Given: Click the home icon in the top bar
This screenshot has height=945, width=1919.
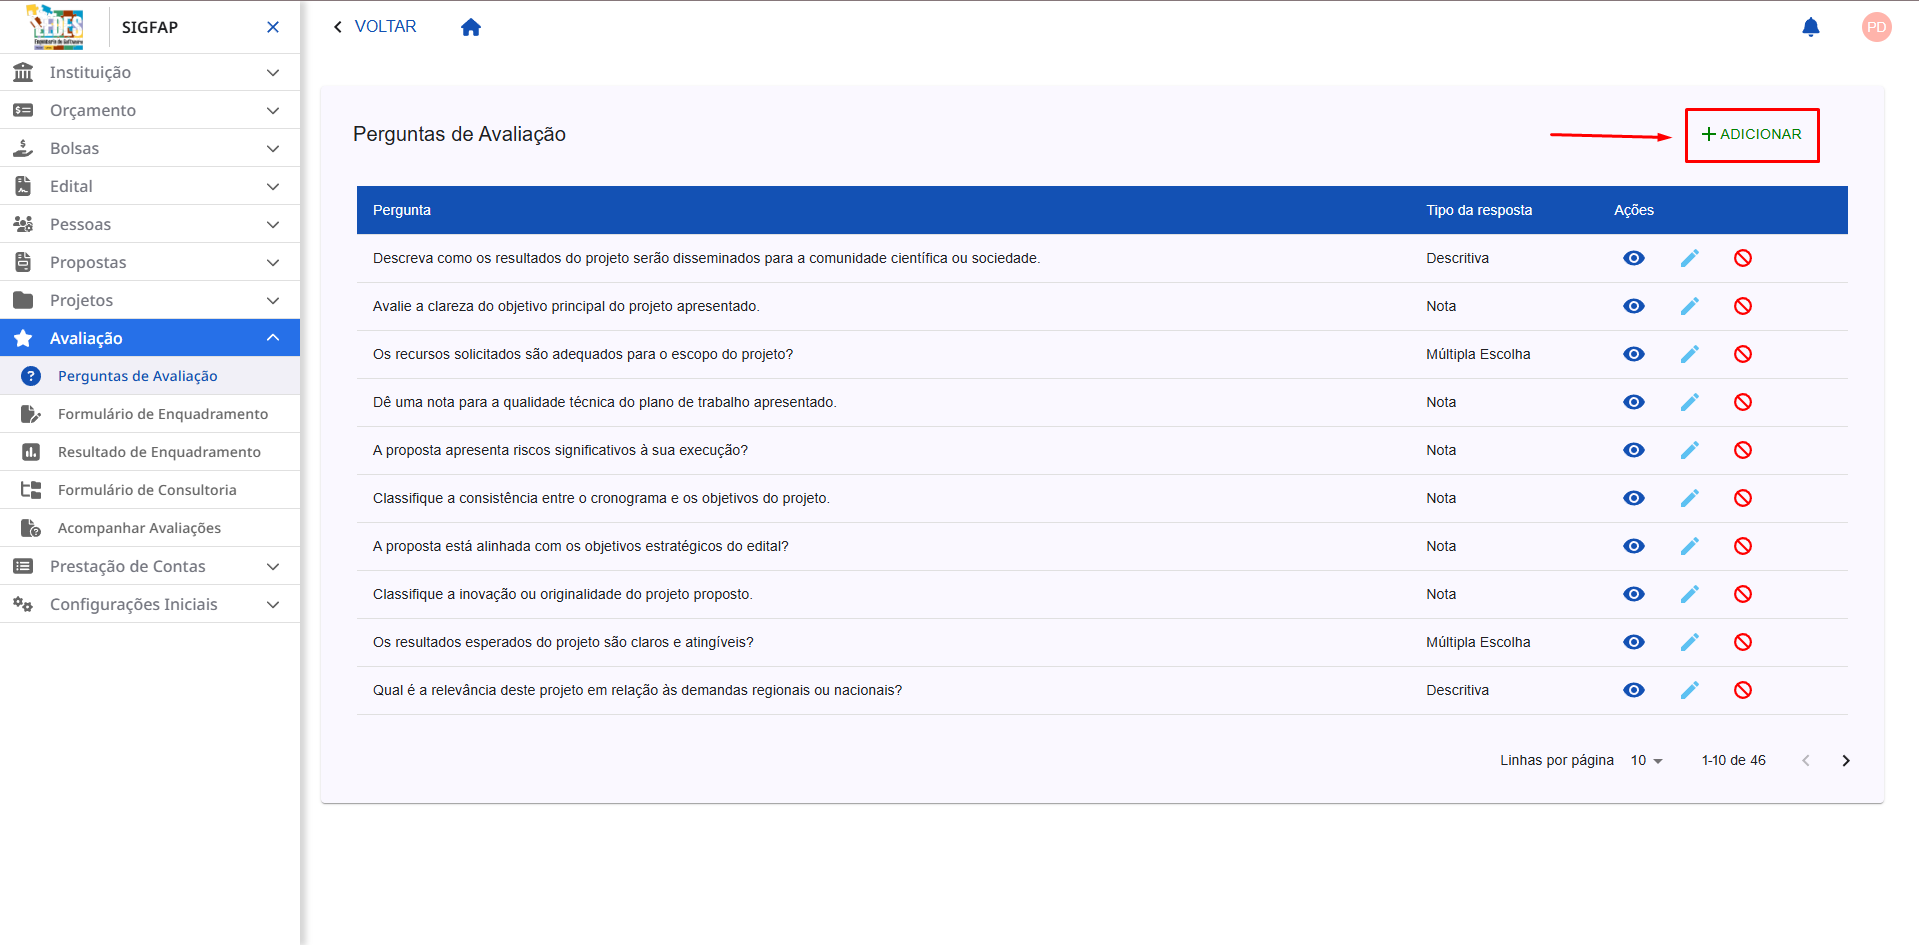Looking at the screenshot, I should [x=470, y=26].
